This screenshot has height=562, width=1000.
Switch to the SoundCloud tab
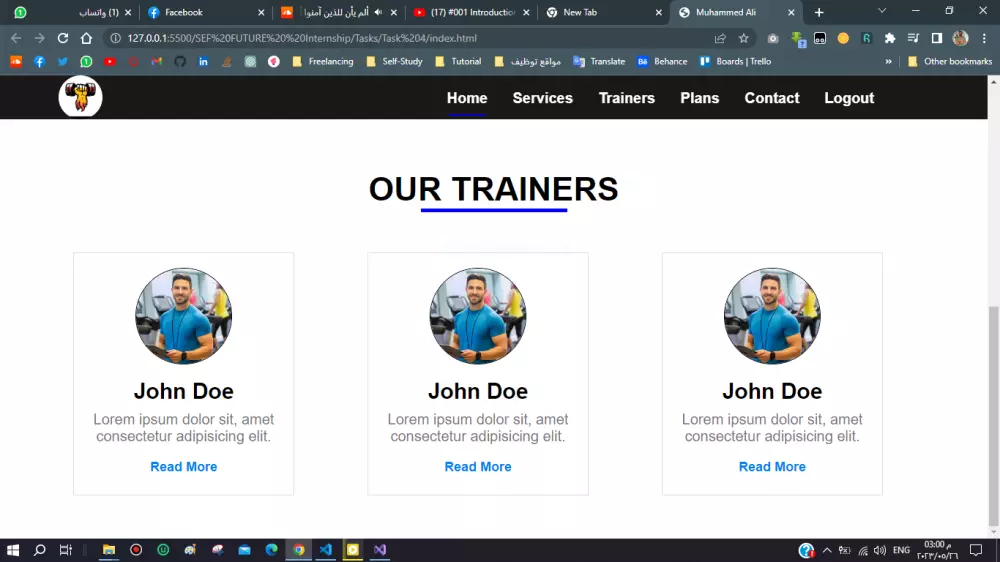point(339,12)
